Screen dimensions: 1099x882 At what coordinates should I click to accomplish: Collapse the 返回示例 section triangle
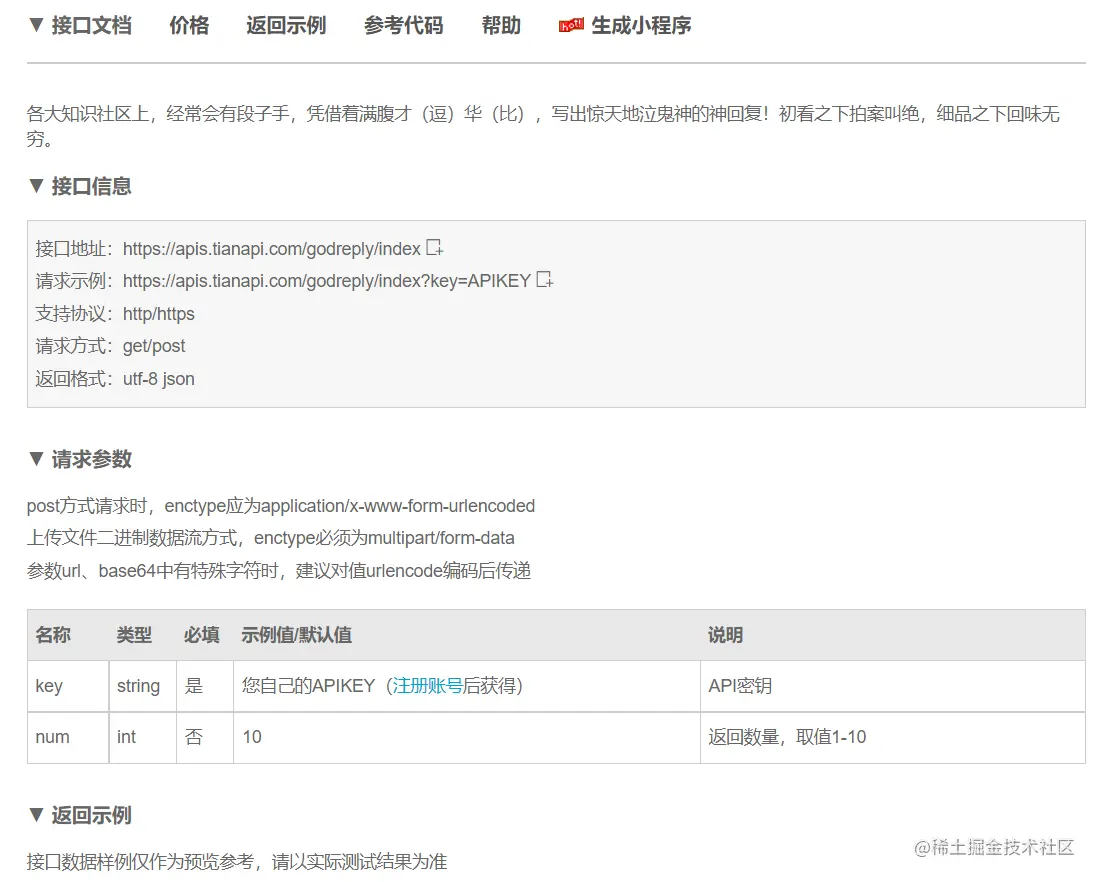[x=36, y=815]
